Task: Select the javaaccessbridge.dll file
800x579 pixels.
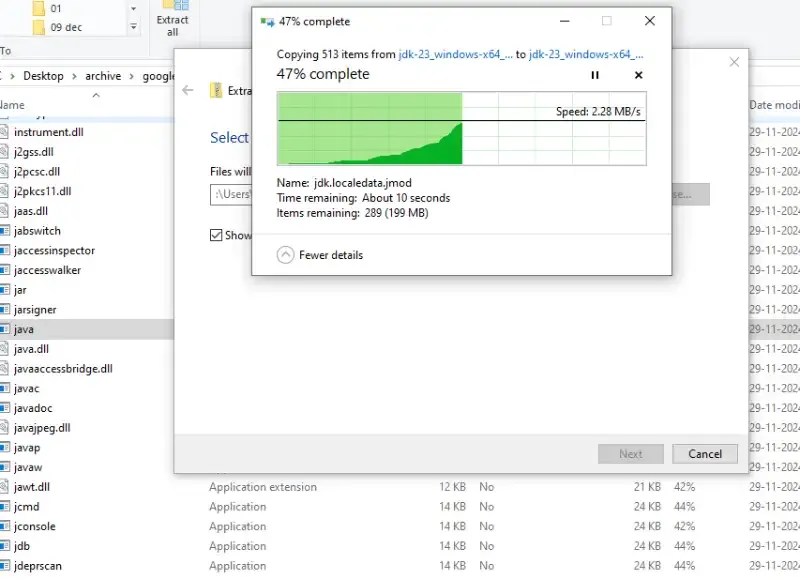Action: coord(63,369)
